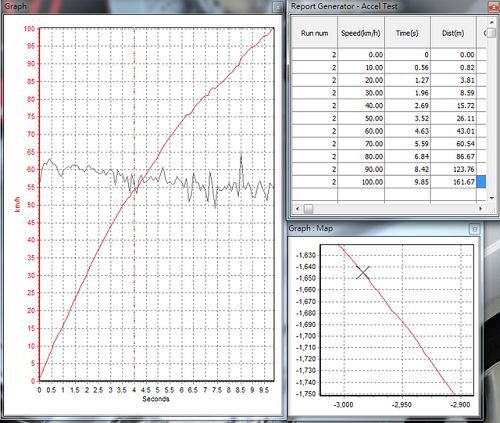The image size is (500, 423).
Task: Click the Graph window corner button
Action: pyautogui.click(x=277, y=7)
